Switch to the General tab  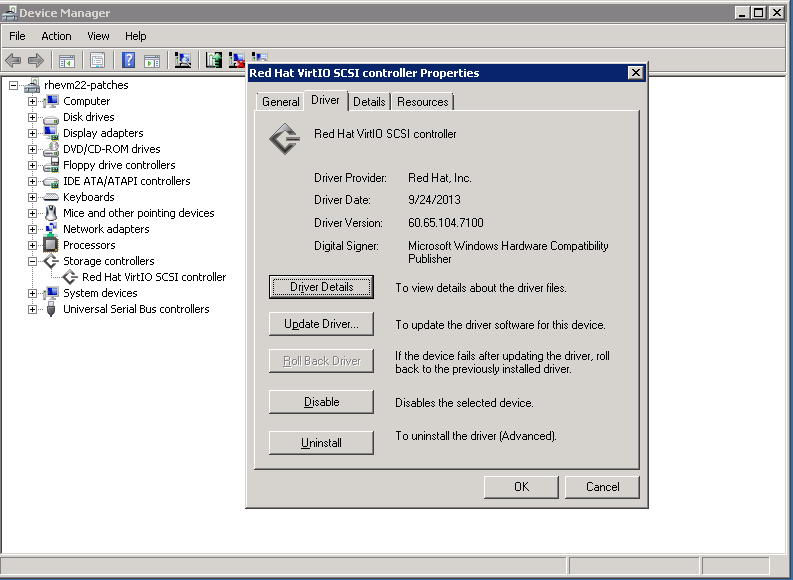pos(281,102)
